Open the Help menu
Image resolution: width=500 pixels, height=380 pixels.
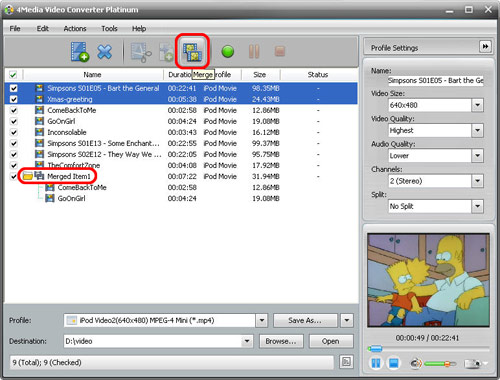click(x=139, y=28)
